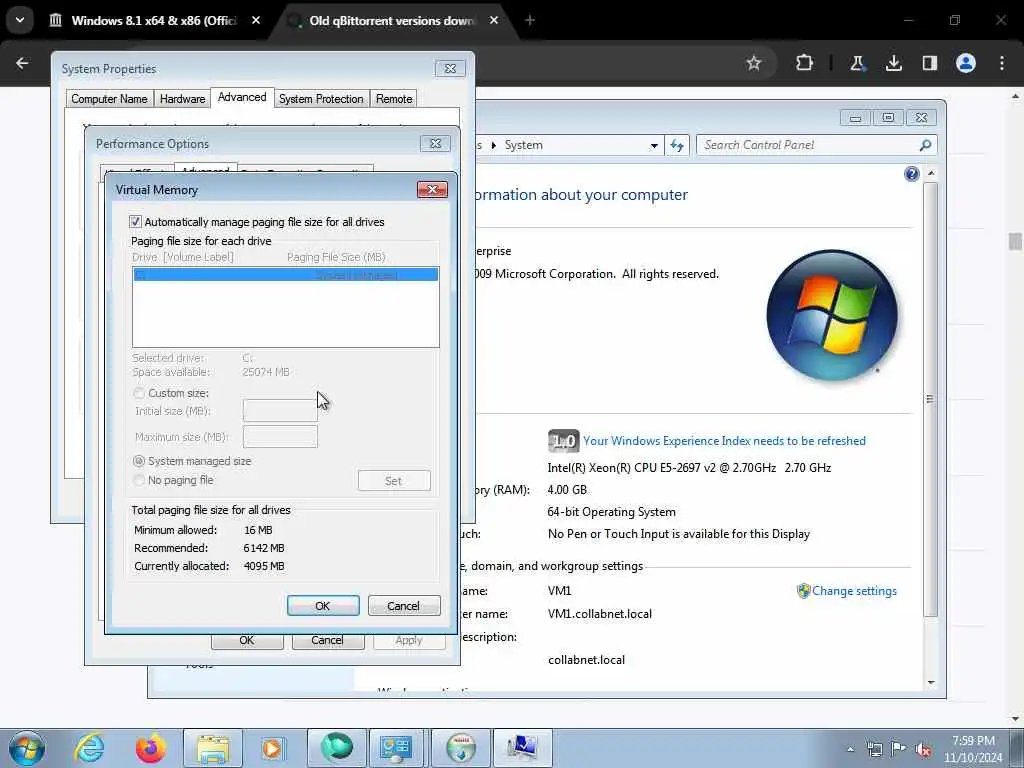Select the System managed size radio button
The width and height of the screenshot is (1024, 768).
[138, 461]
